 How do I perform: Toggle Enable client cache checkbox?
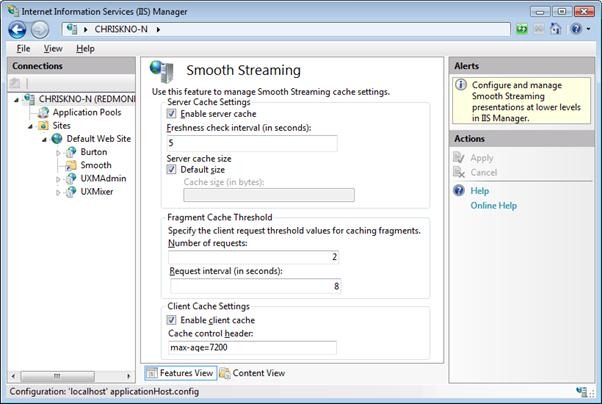[x=171, y=320]
